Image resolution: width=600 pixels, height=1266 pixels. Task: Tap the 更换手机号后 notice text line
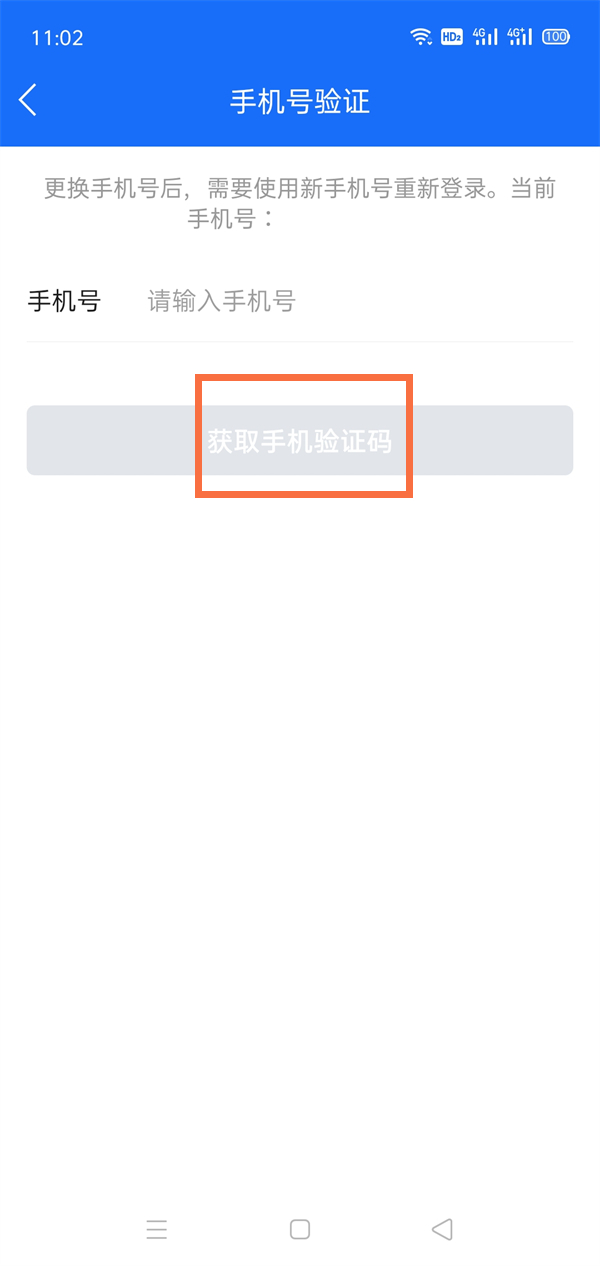tap(300, 188)
